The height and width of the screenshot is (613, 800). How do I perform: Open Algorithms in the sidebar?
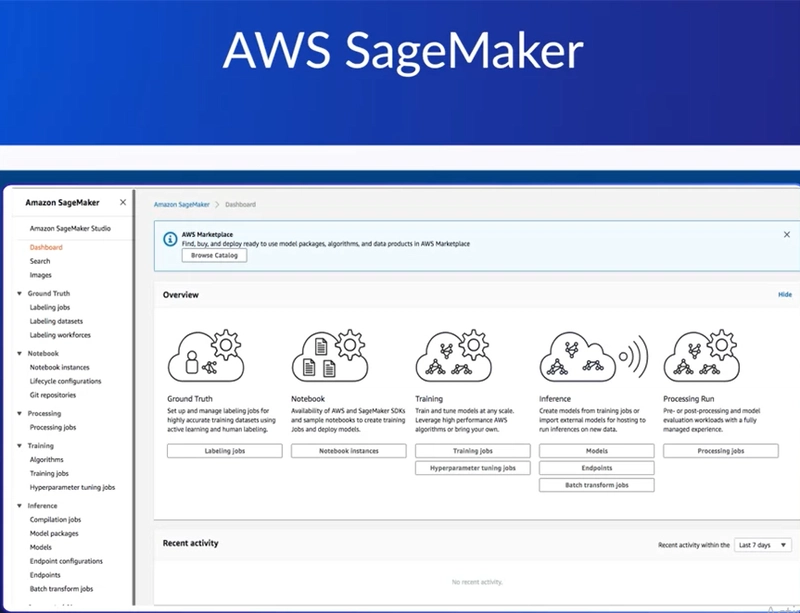pos(46,459)
